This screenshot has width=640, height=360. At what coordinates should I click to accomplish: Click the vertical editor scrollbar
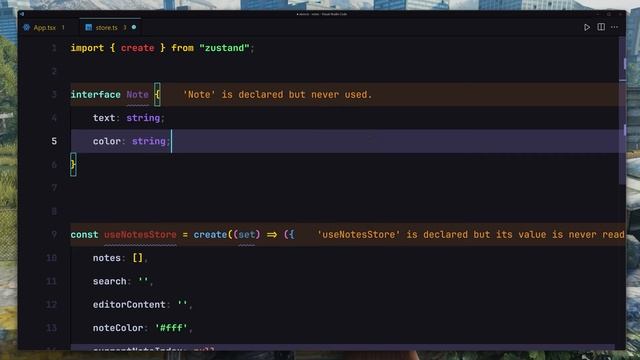tap(622, 110)
